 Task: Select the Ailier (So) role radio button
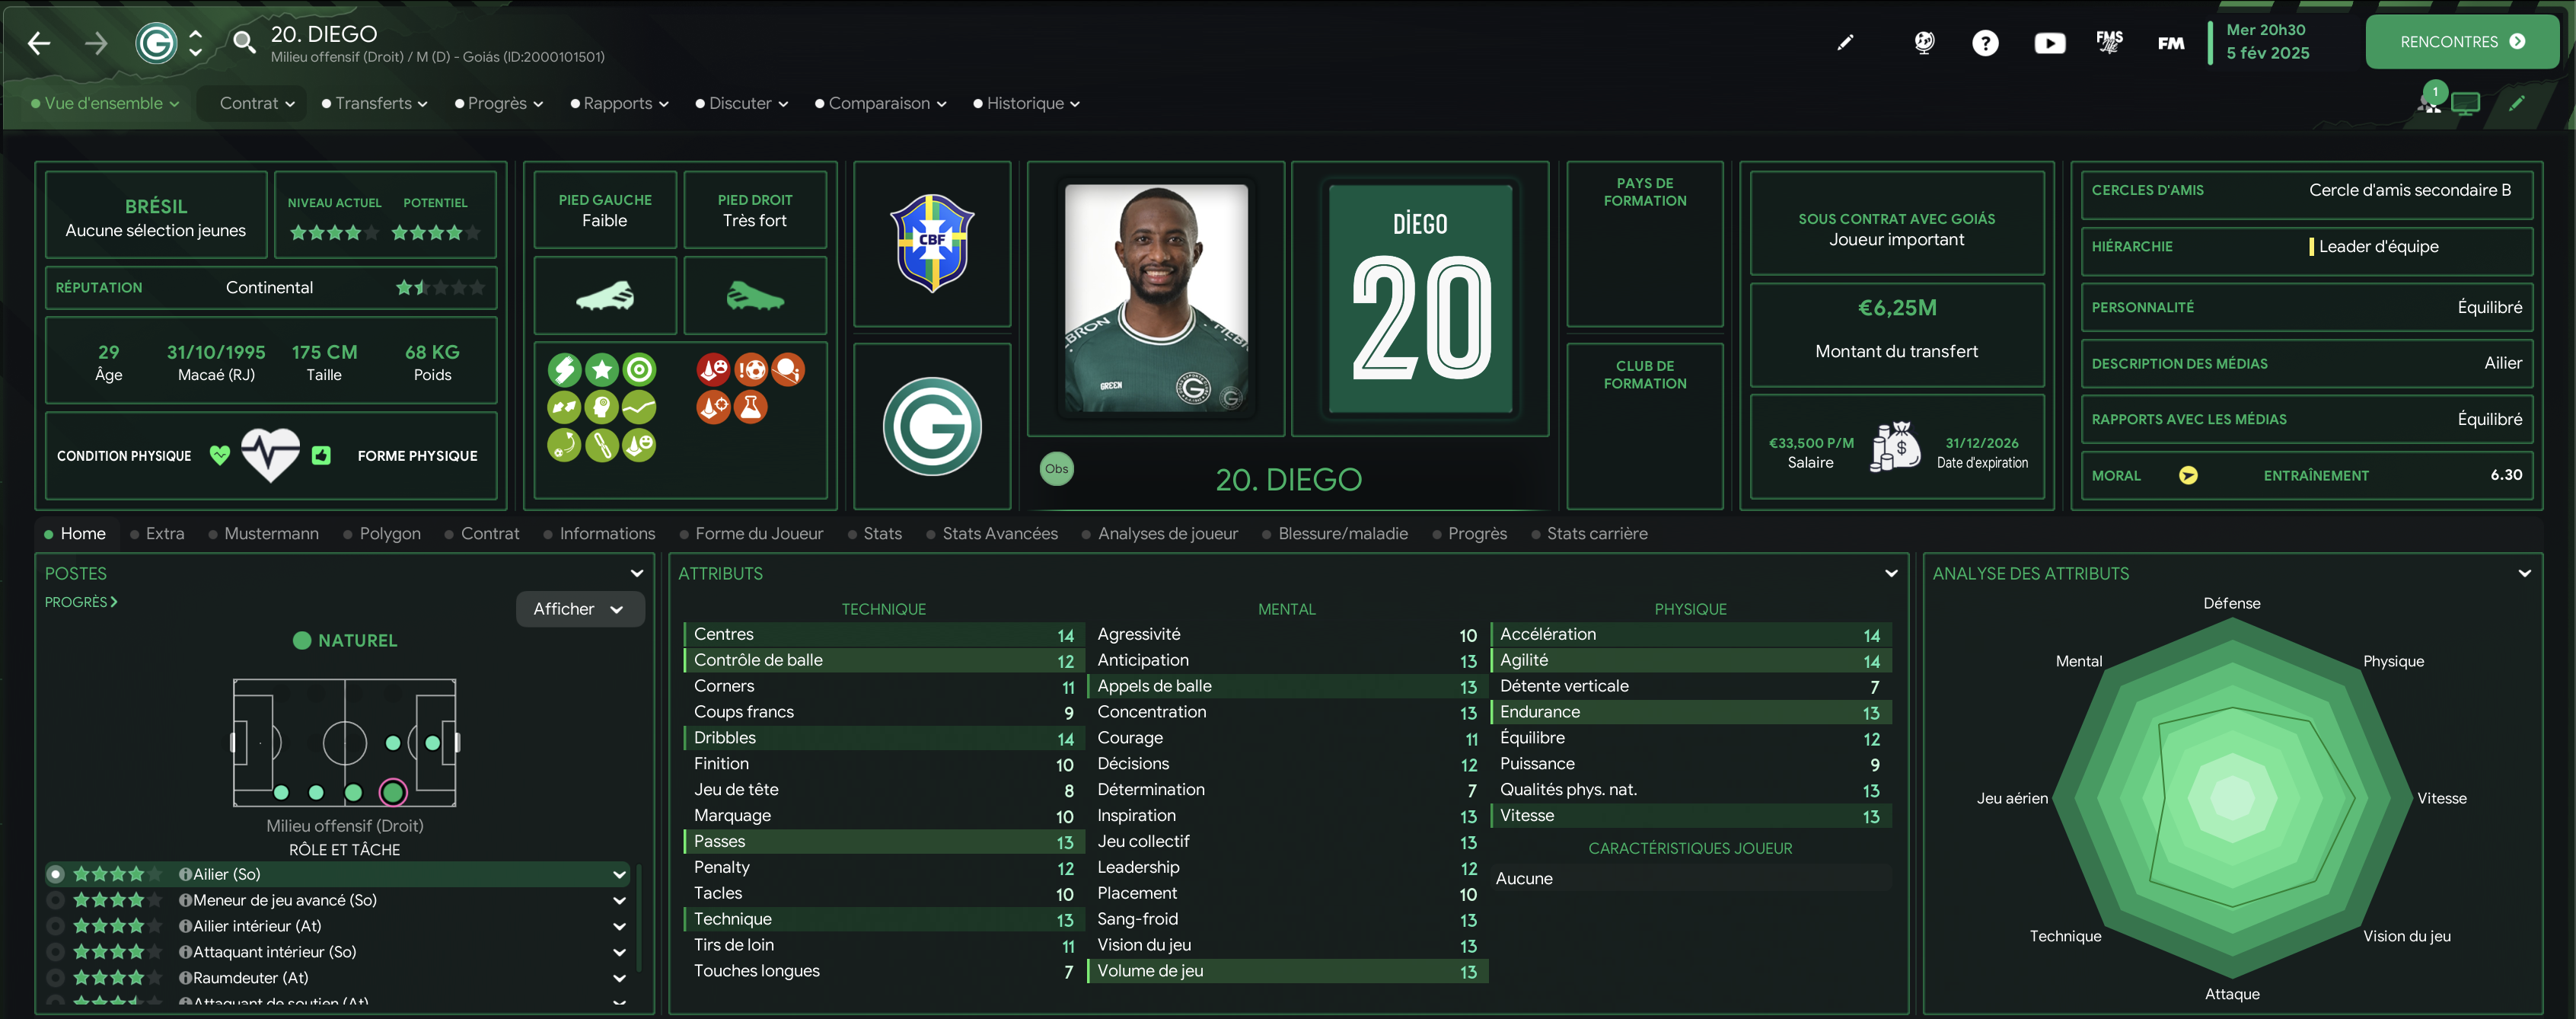point(56,874)
